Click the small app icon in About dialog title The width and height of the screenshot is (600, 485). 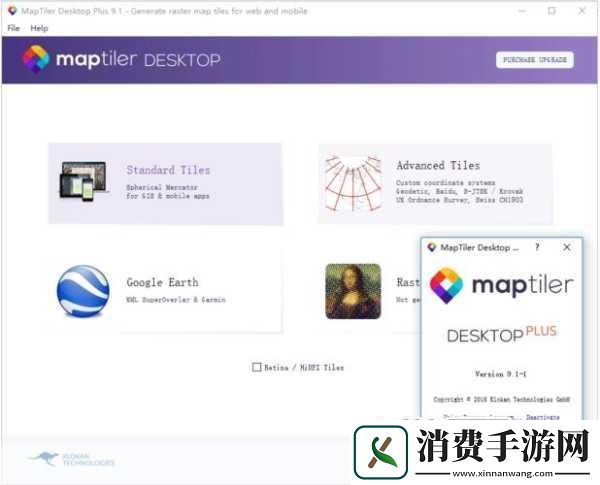pos(432,247)
